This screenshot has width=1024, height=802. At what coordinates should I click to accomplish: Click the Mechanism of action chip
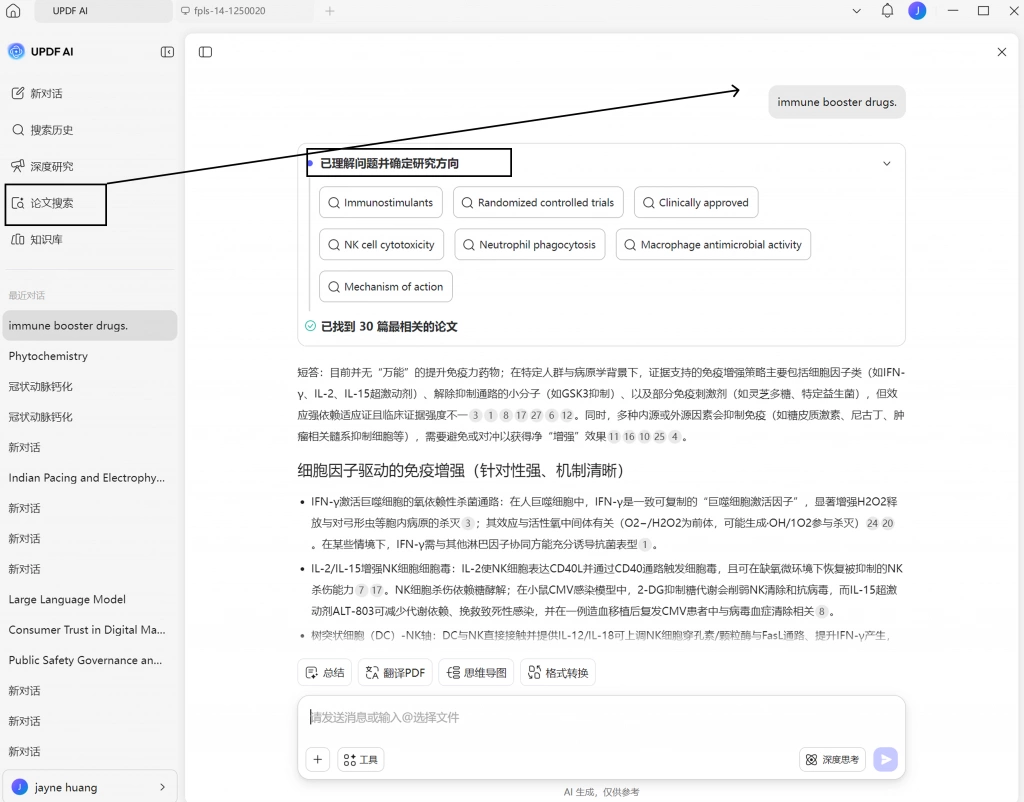point(386,287)
